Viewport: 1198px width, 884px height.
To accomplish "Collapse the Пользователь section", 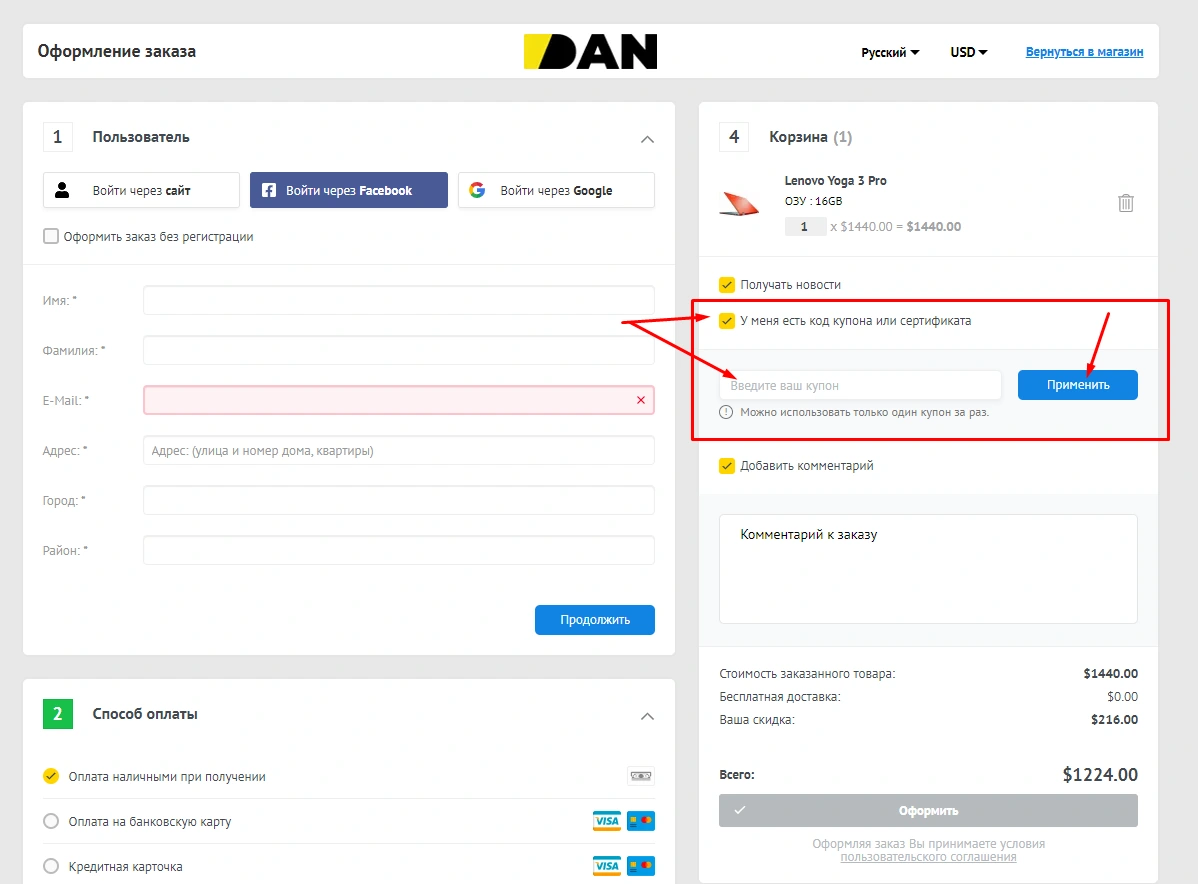I will click(647, 139).
